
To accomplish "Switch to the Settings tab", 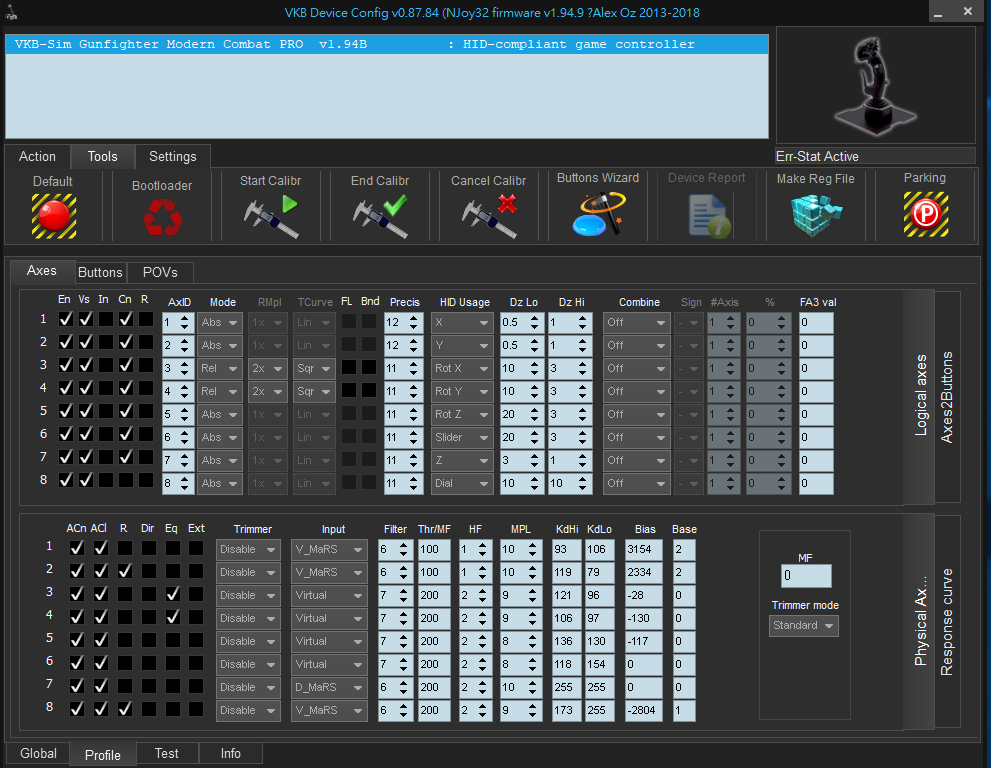I will click(173, 157).
